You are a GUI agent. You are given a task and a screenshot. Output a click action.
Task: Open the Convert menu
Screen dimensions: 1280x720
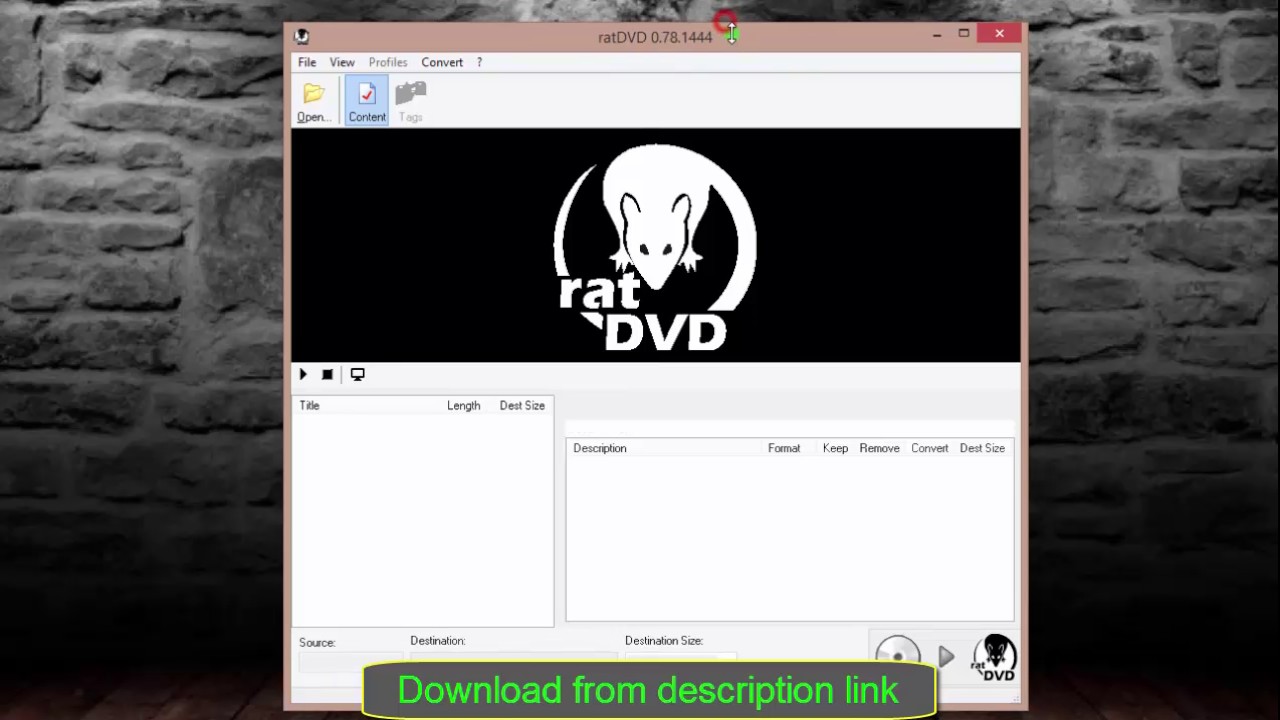click(442, 62)
